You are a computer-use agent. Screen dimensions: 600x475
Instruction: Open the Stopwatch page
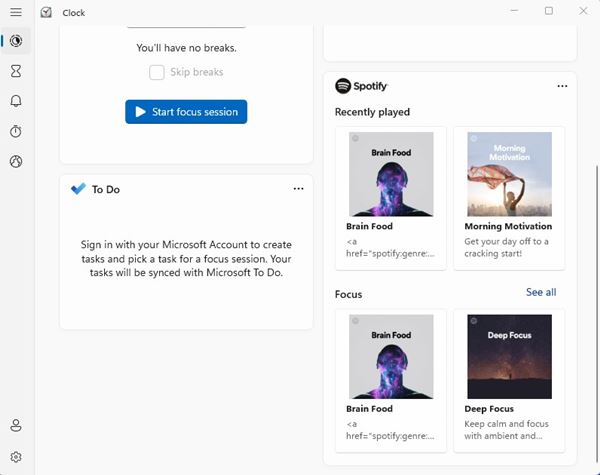(x=16, y=131)
